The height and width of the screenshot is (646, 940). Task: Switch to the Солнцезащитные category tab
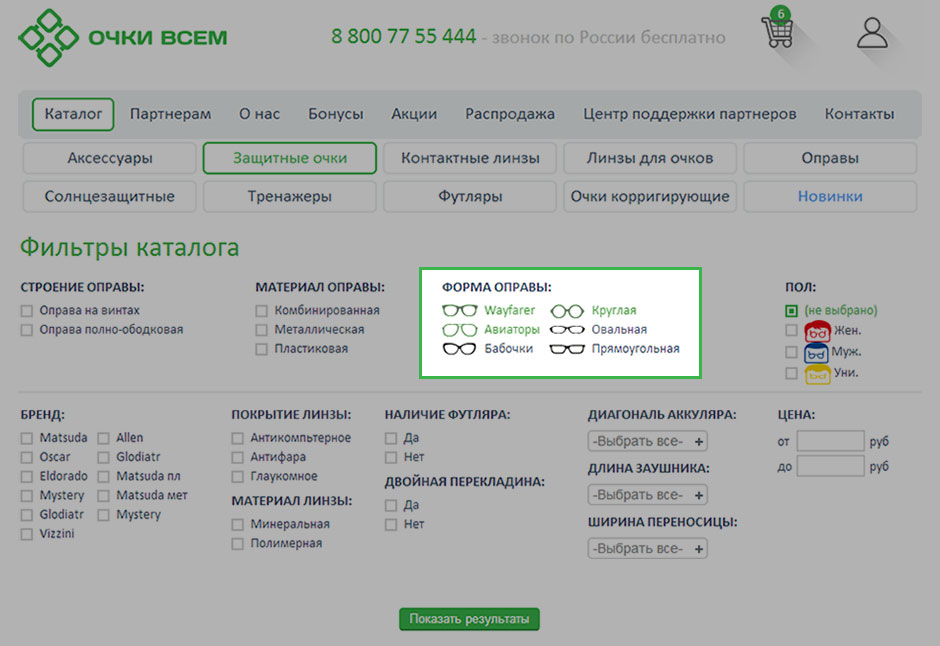110,197
